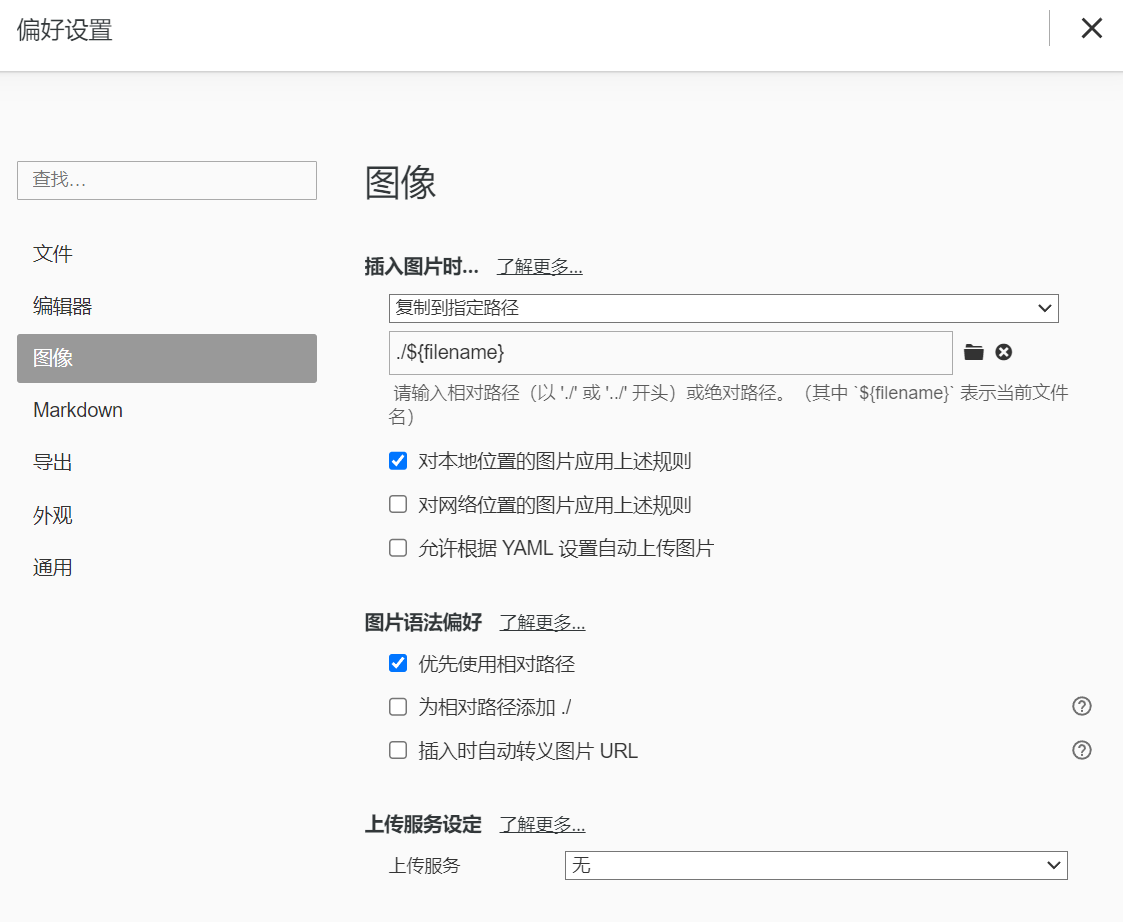This screenshot has height=922, width=1123.
Task: Check the 为相对路径添加 ./ option
Action: (x=398, y=707)
